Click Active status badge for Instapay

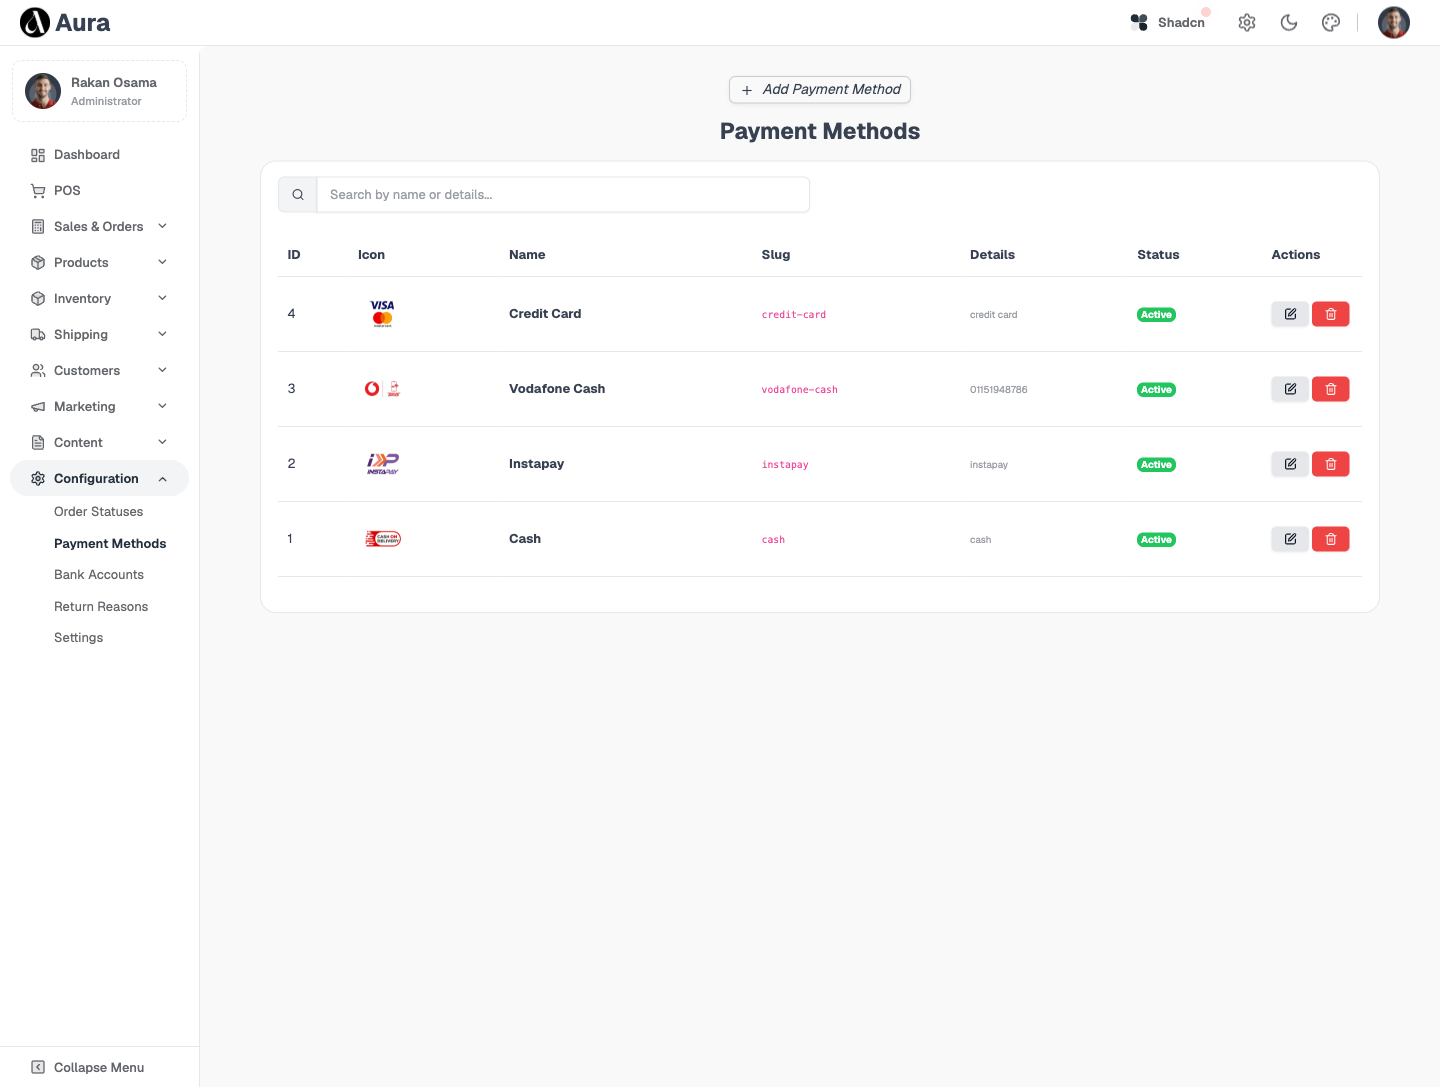pos(1156,465)
